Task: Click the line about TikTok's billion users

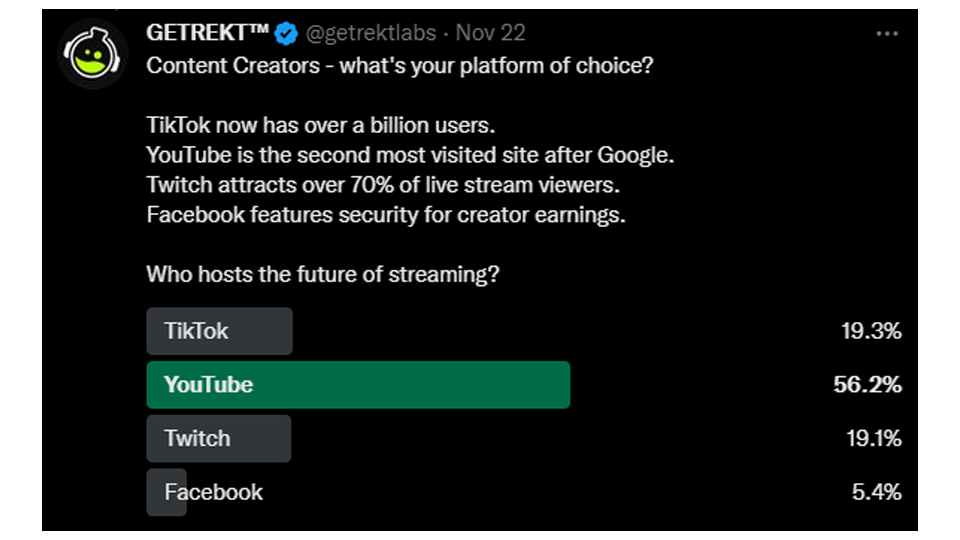Action: tap(321, 127)
